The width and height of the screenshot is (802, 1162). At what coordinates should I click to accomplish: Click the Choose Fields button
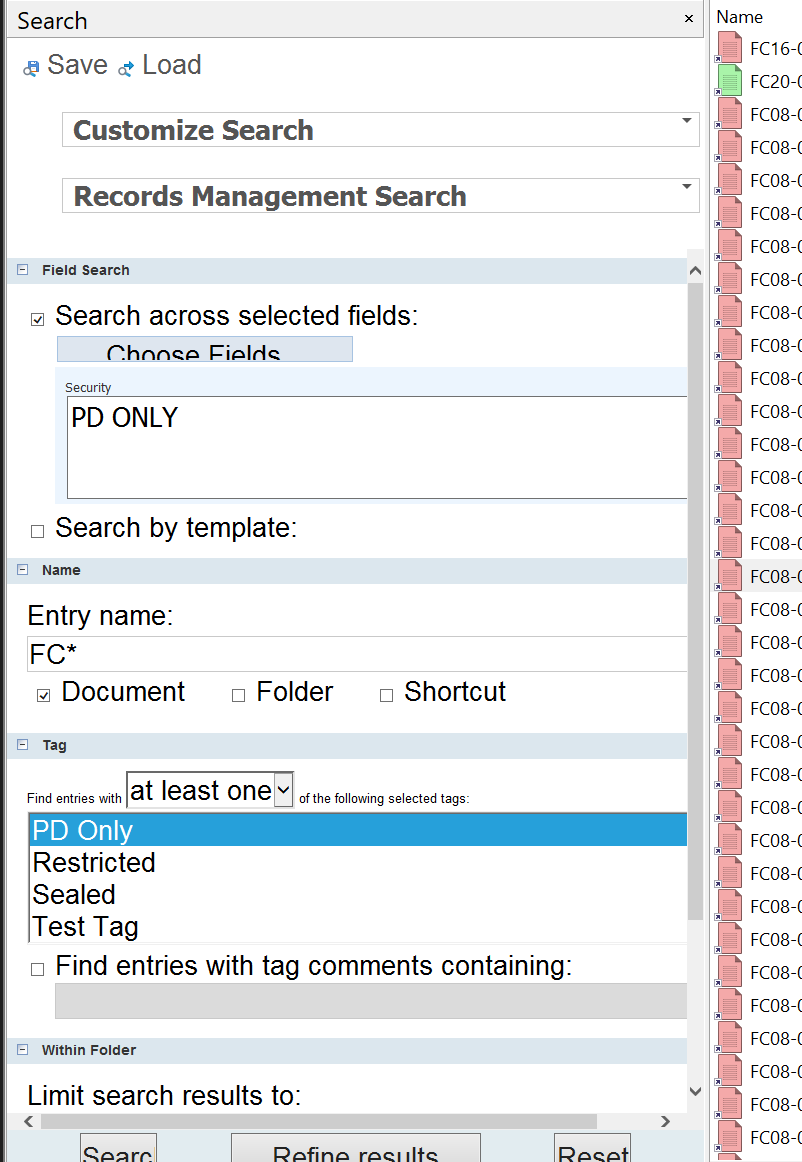(204, 349)
